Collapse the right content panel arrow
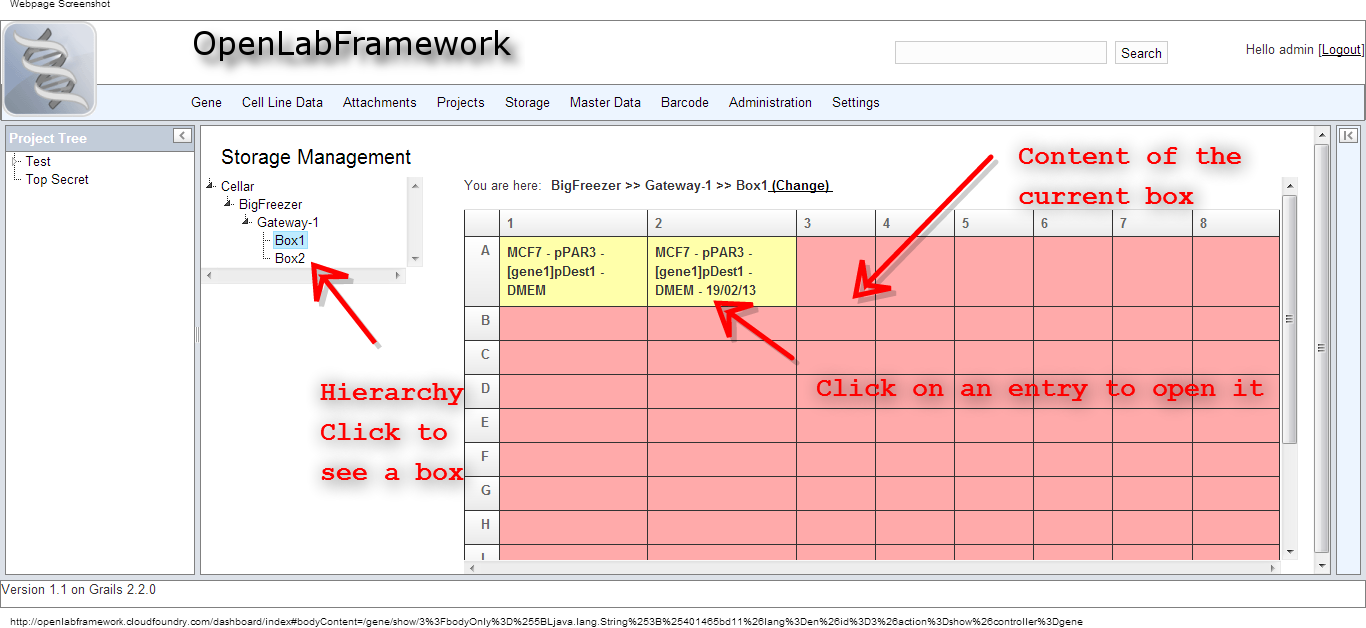This screenshot has width=1366, height=628. (x=1350, y=136)
